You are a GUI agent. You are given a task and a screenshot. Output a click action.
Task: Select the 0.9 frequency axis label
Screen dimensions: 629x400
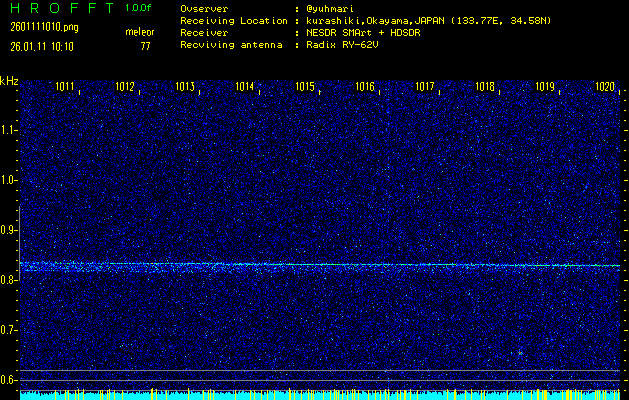coord(9,230)
